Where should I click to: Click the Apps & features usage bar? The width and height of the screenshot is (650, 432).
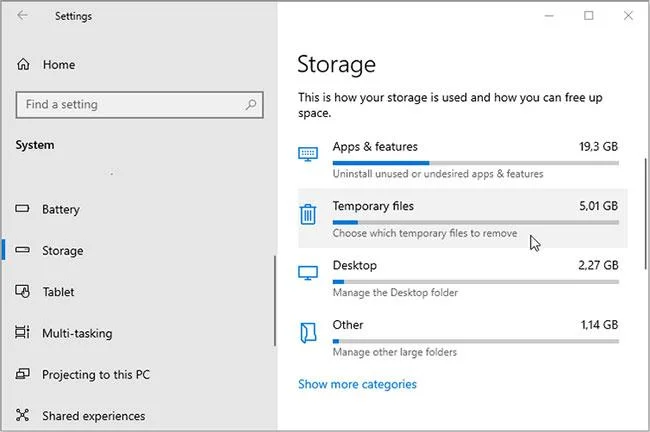(475, 163)
